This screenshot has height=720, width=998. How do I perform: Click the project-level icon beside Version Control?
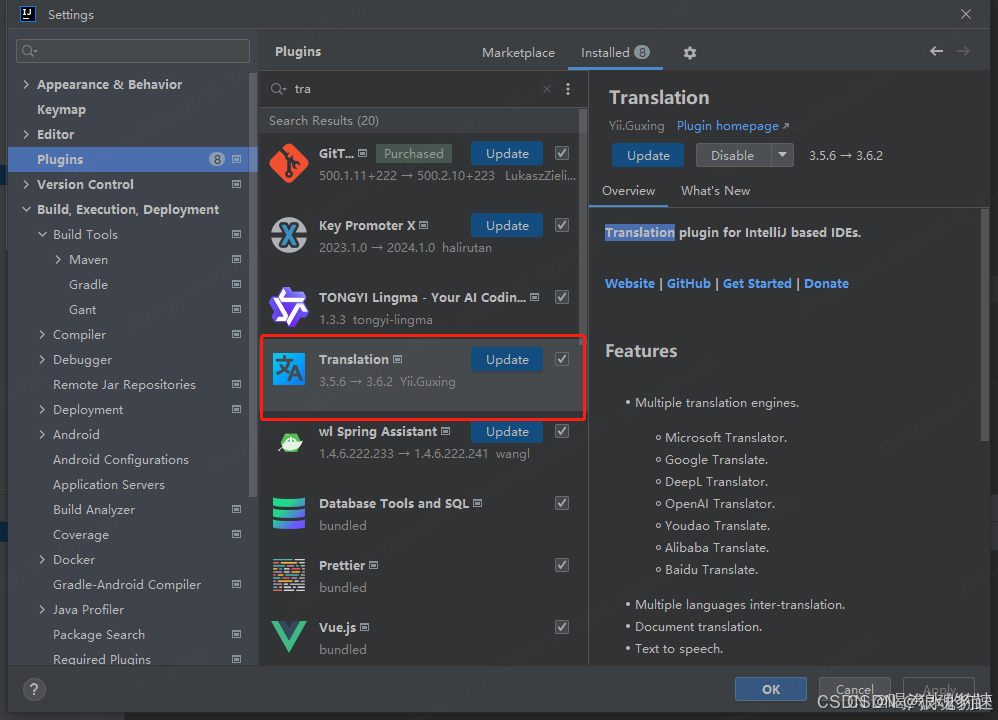point(237,185)
